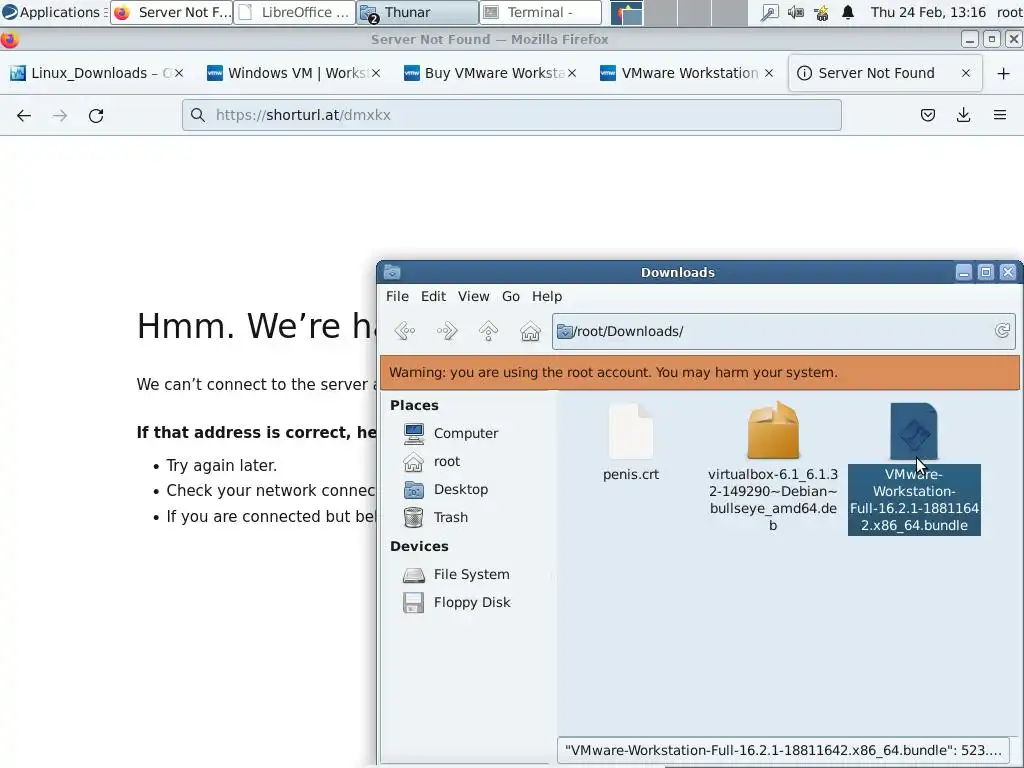Open the Thunar File menu
The width and height of the screenshot is (1024, 768).
pyautogui.click(x=397, y=296)
